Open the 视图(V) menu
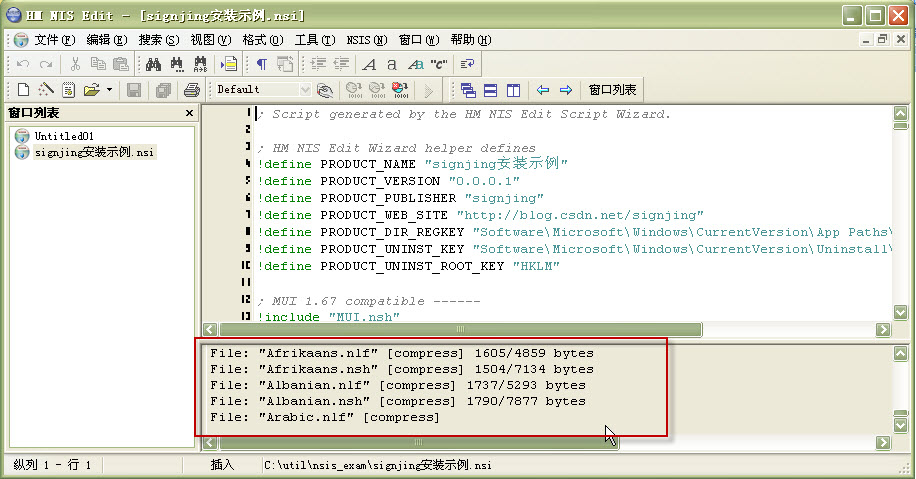Image resolution: width=916 pixels, height=479 pixels. pos(210,40)
